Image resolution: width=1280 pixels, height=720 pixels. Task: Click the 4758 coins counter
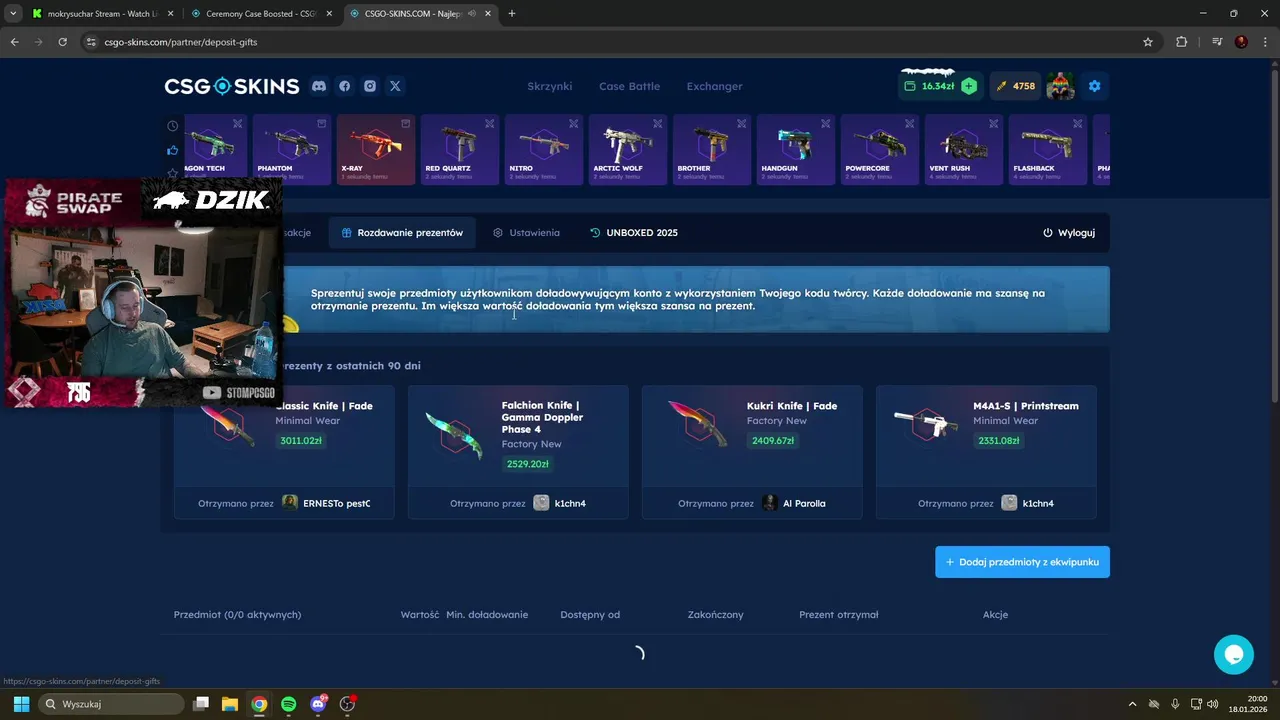(1015, 86)
